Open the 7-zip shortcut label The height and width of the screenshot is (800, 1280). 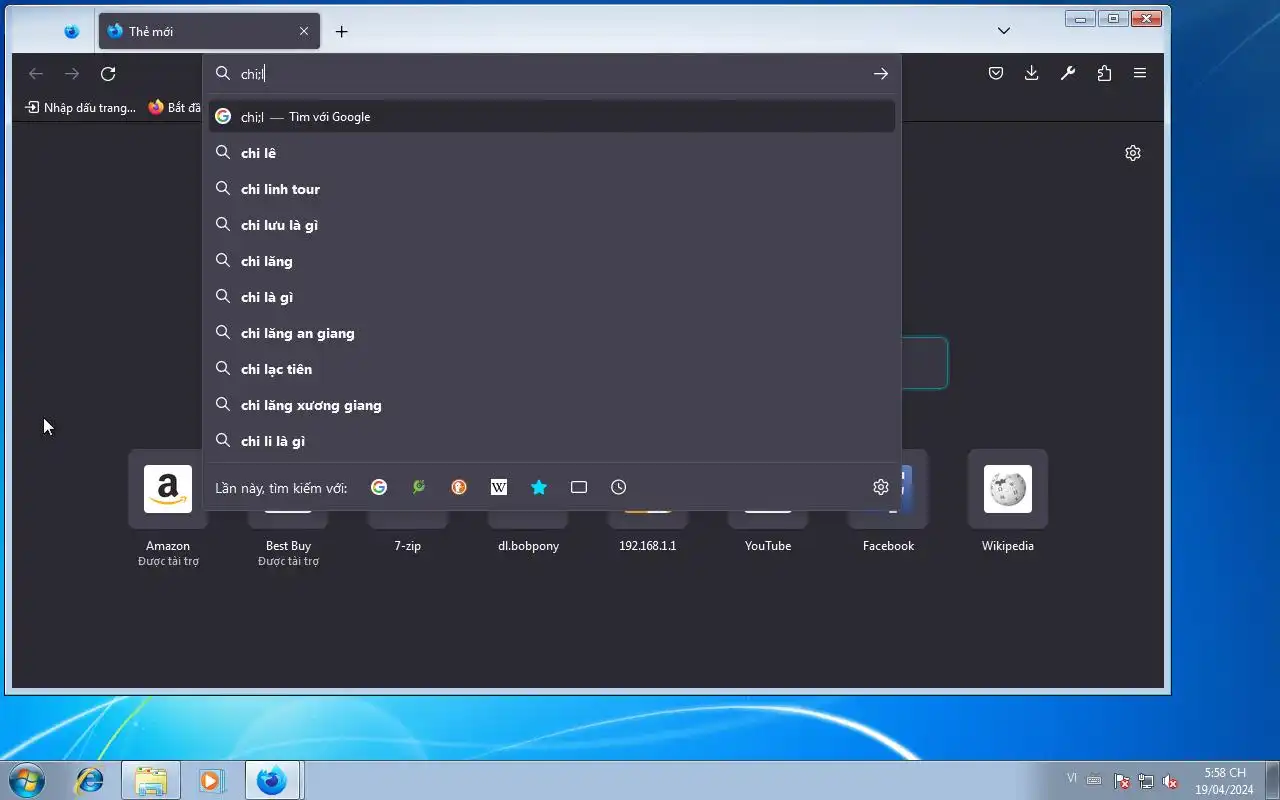[x=408, y=546]
